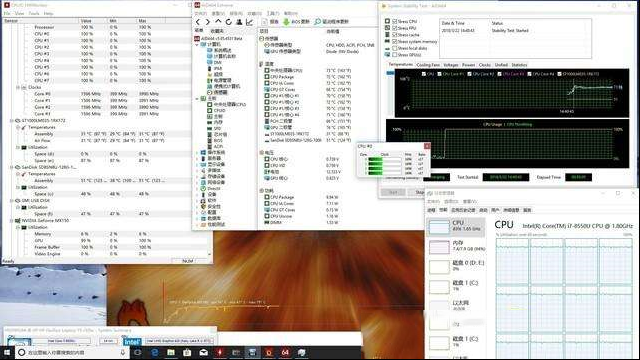Open Mail app from taskbar
The width and height of the screenshot is (640, 360).
[x=204, y=352]
